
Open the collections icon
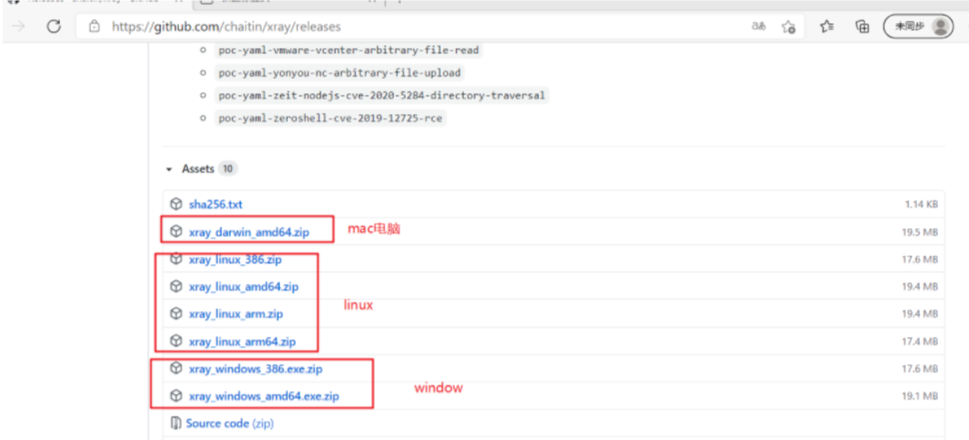862,27
